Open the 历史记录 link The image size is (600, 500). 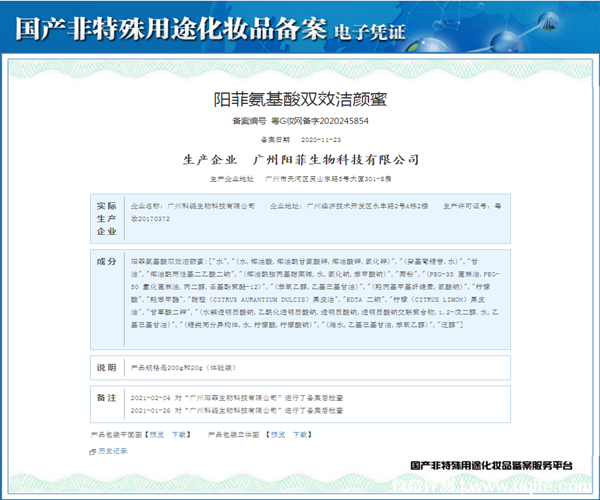(112, 451)
